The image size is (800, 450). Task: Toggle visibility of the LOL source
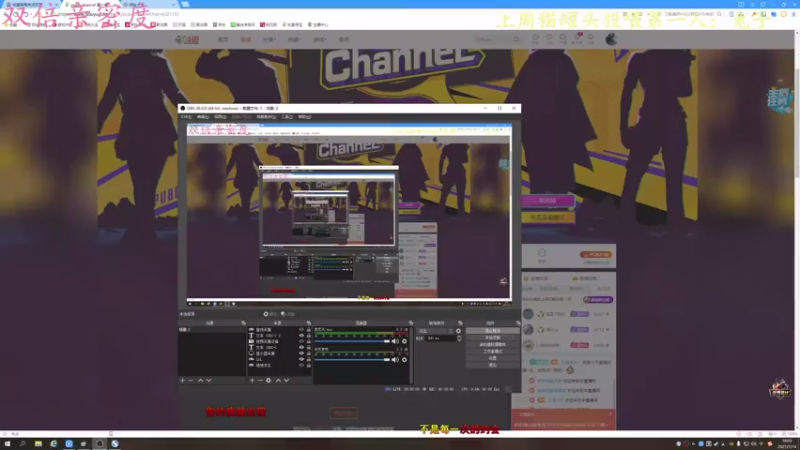(x=301, y=359)
